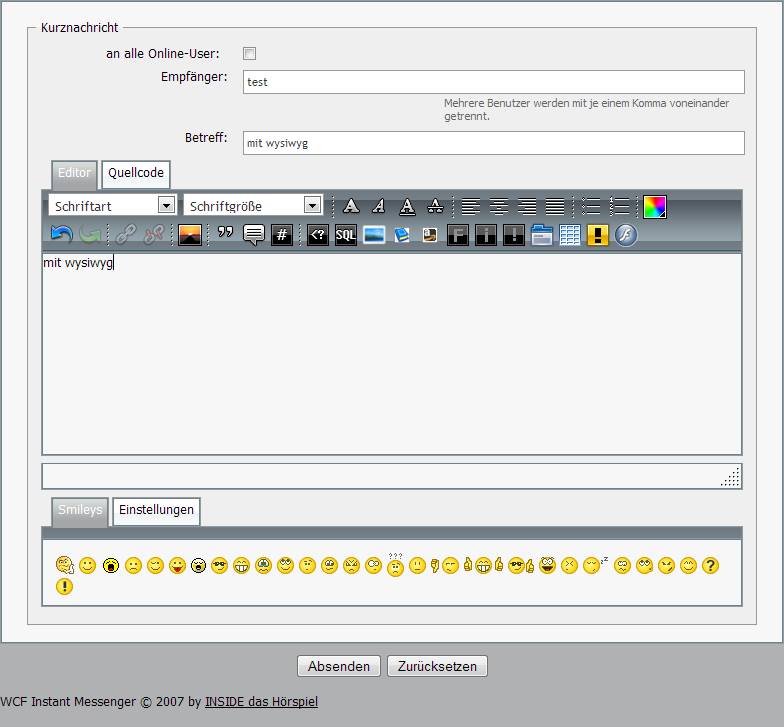
Task: Insert a quote with quotation marks icon
Action: coord(226,233)
